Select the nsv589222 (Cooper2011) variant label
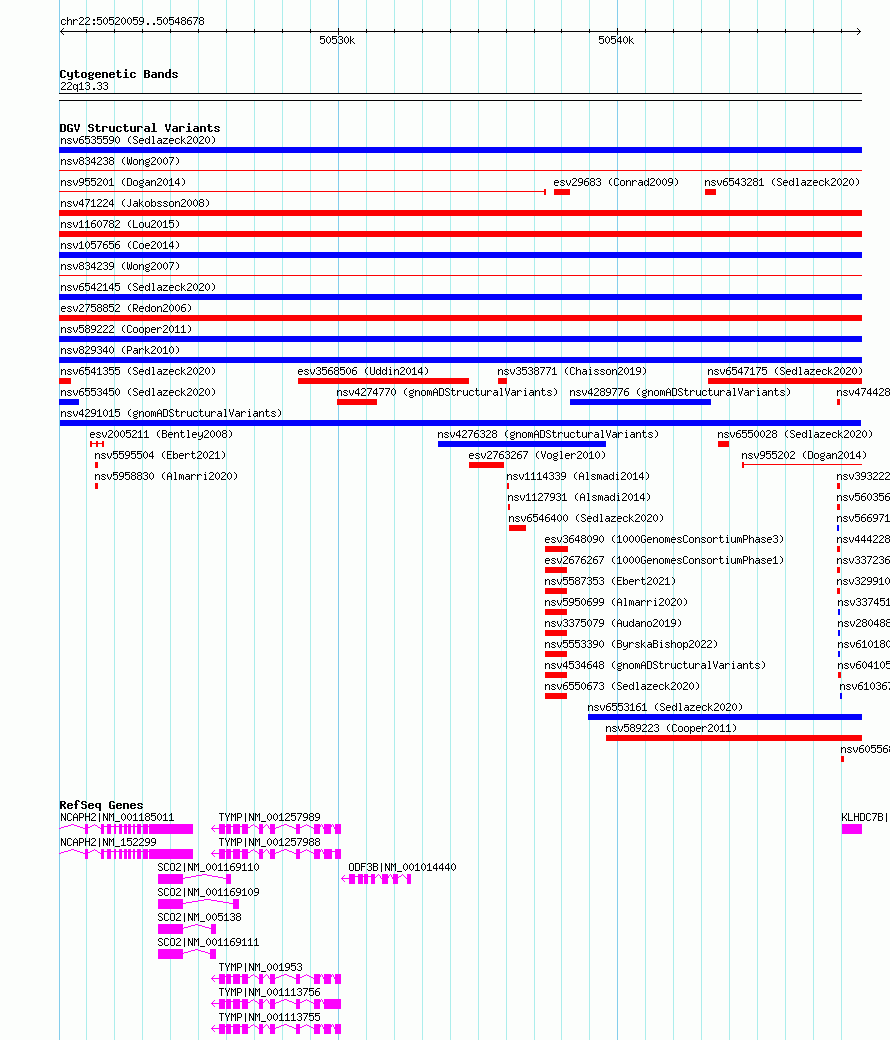 [126, 330]
